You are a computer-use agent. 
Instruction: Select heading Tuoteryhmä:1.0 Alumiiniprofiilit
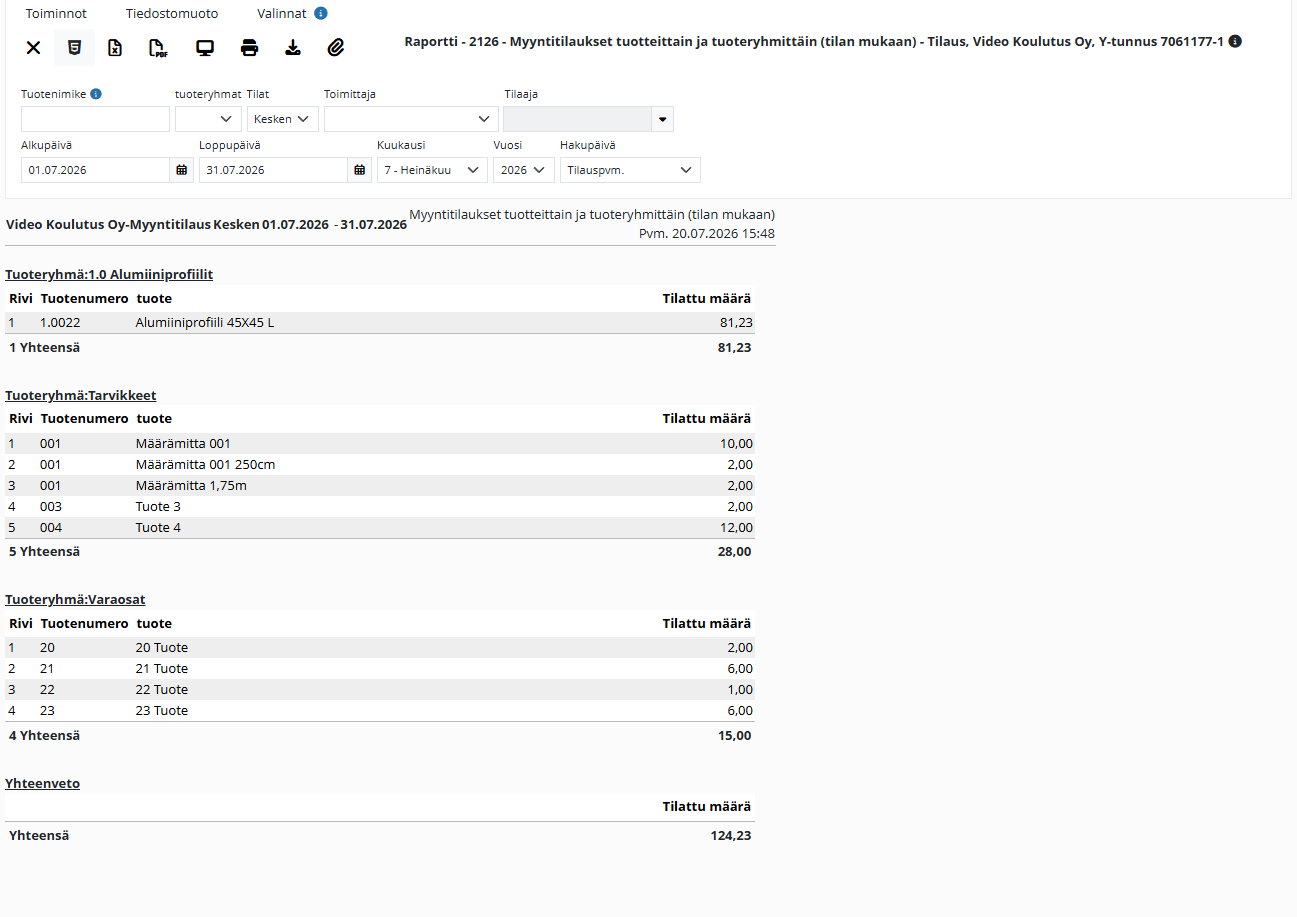click(x=109, y=274)
